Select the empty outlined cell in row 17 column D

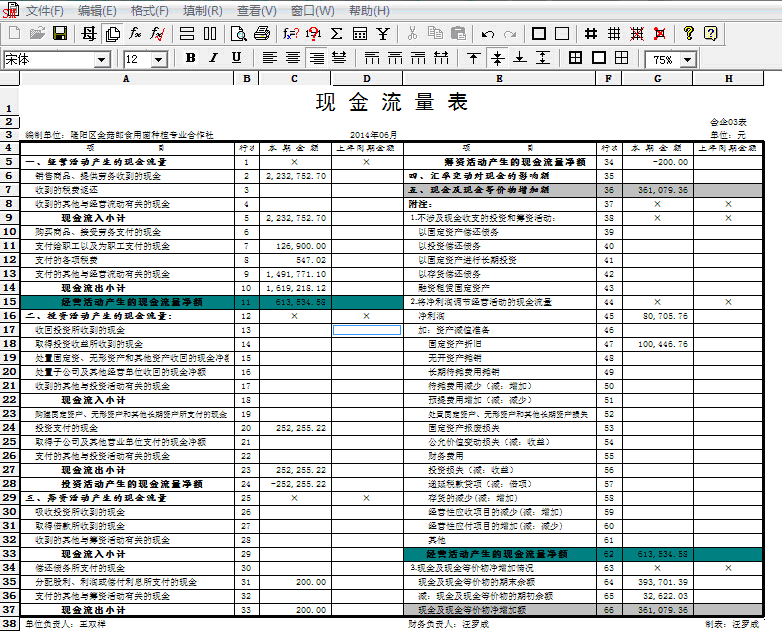point(366,329)
